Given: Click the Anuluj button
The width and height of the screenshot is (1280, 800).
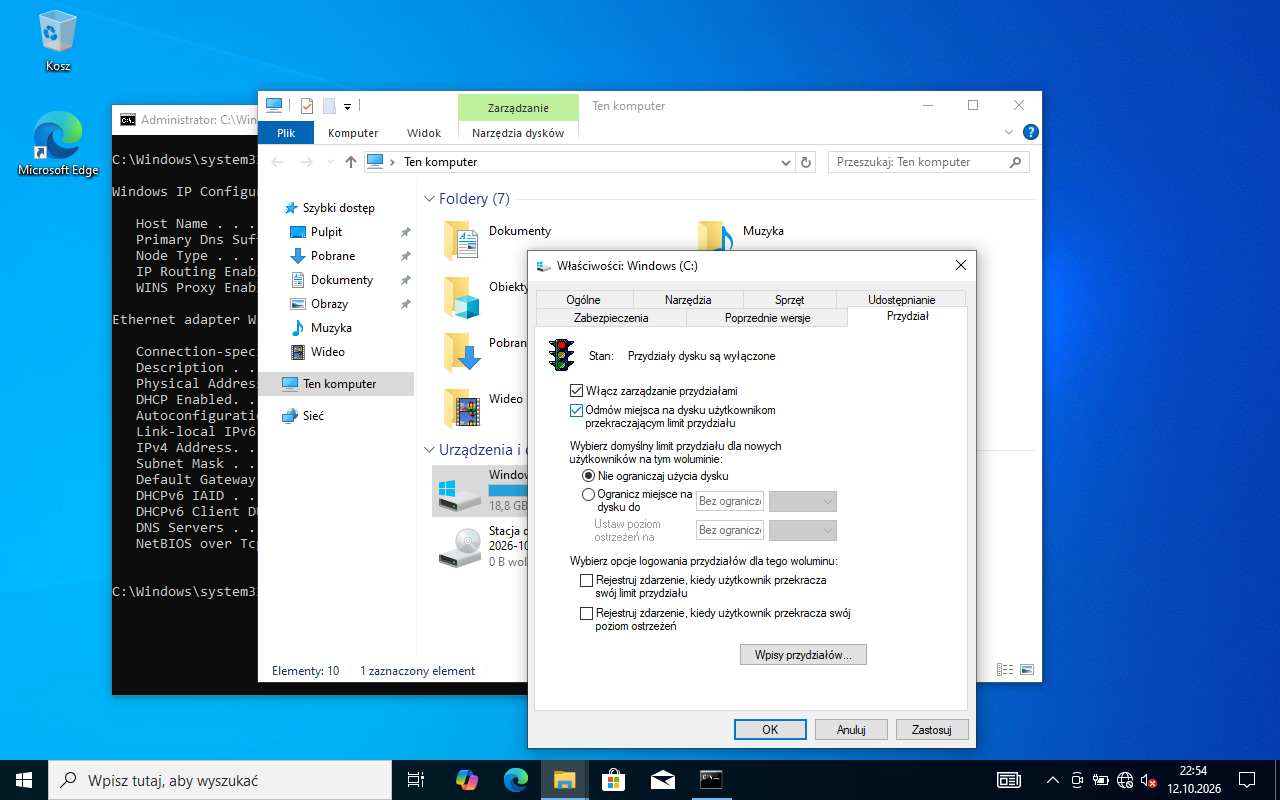Looking at the screenshot, I should coord(851,730).
